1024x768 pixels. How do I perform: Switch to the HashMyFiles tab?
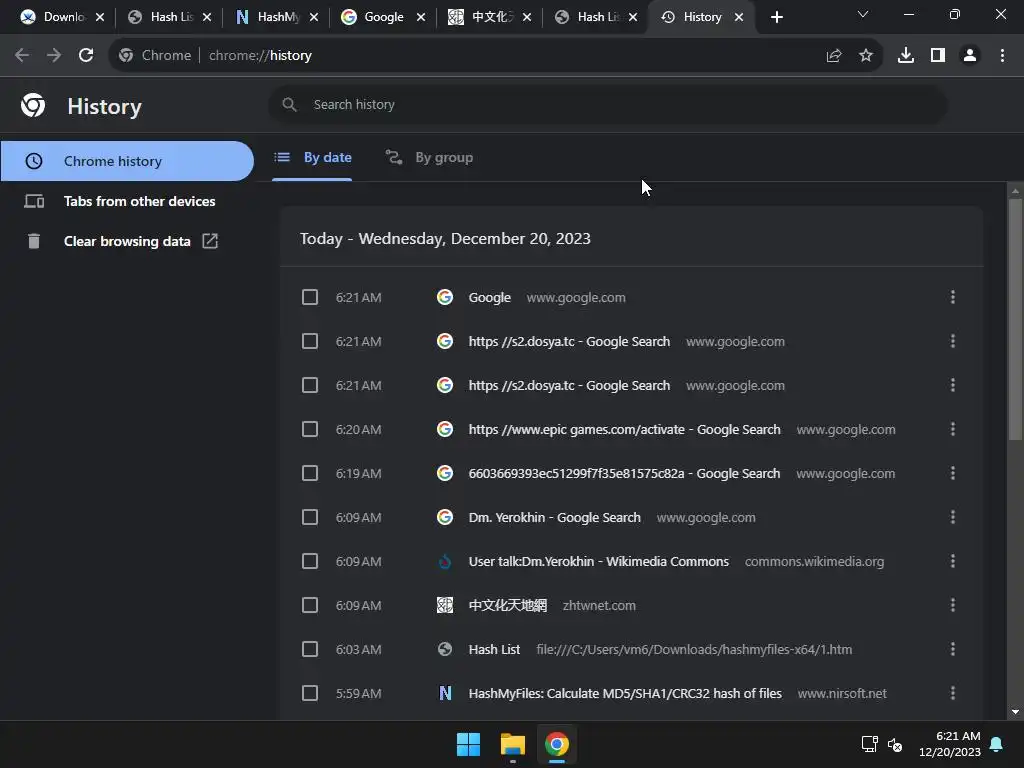pos(276,17)
